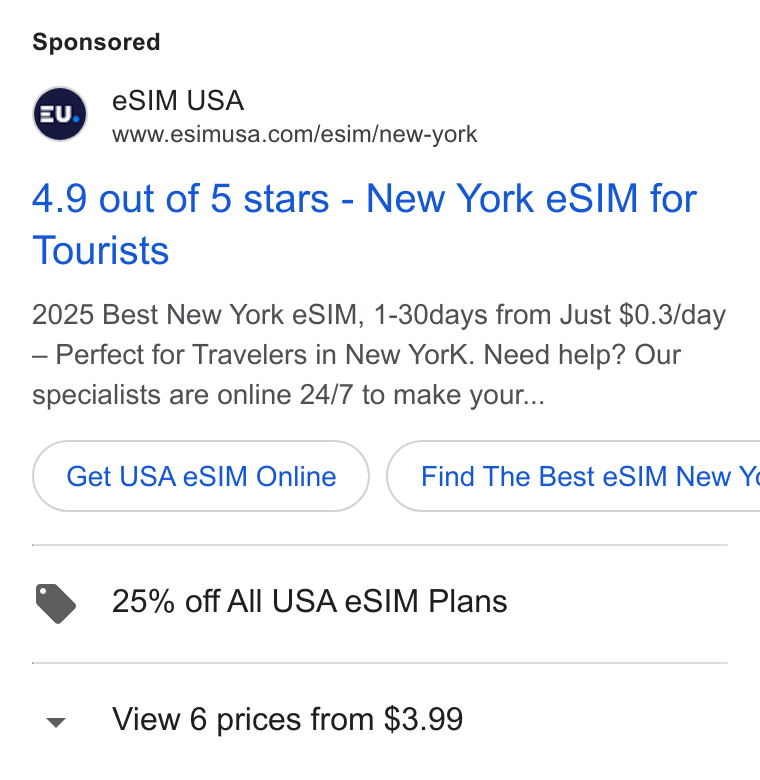This screenshot has height=780, width=760.
Task: Click the Need help? sentence
Action: pos(555,355)
